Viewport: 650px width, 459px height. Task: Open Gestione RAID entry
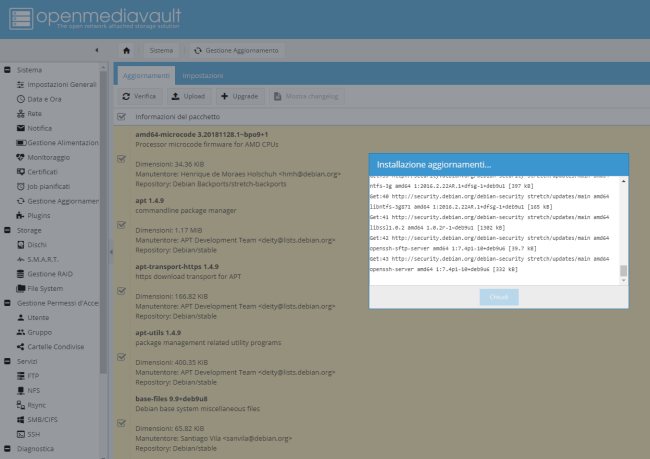tap(44, 274)
